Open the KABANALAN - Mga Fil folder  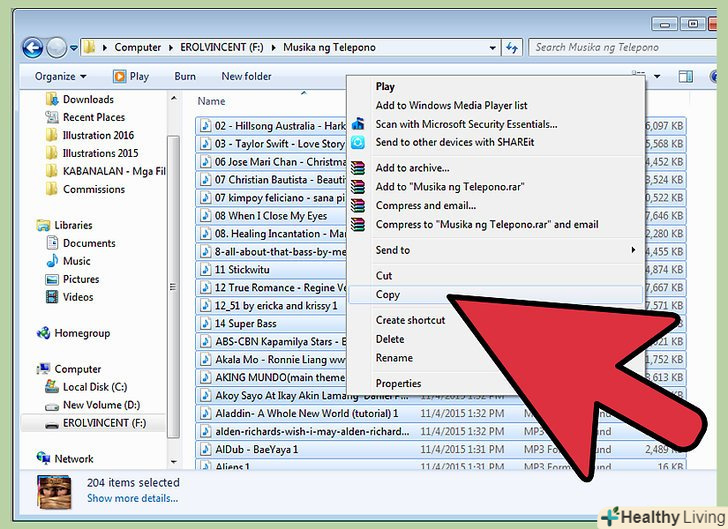tap(105, 171)
